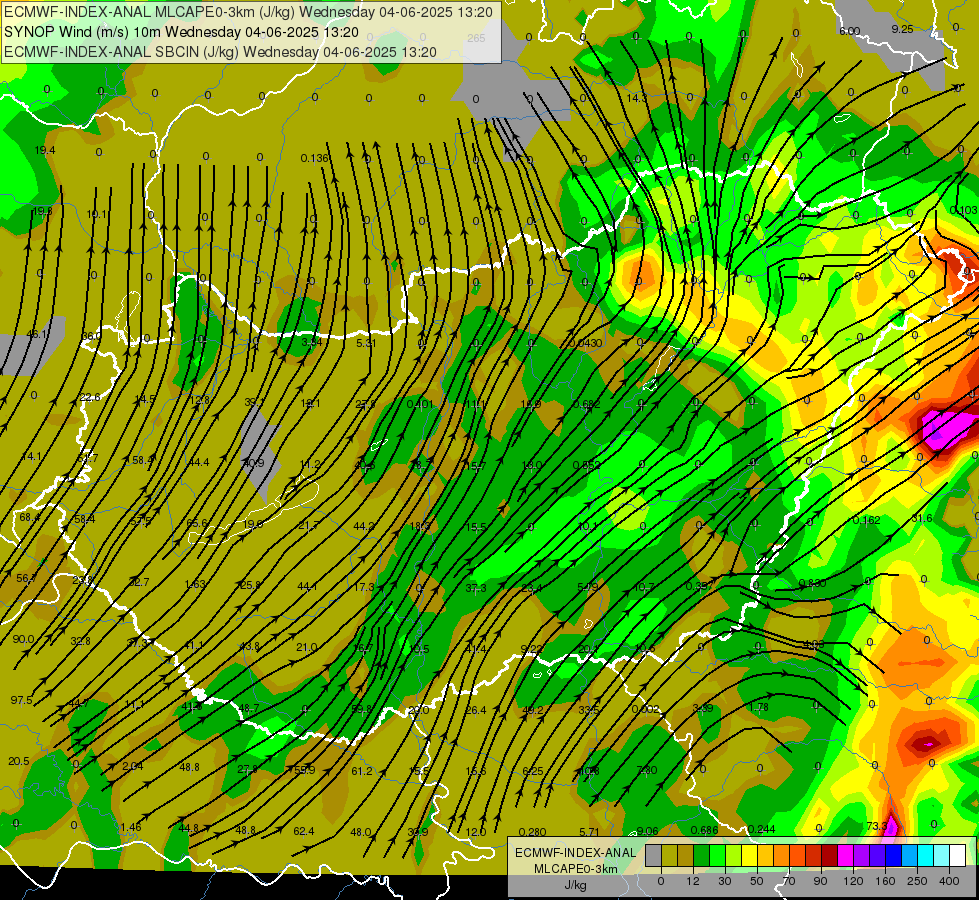This screenshot has width=979, height=900.
Task: Select legend scale value 70
Action: tap(789, 882)
